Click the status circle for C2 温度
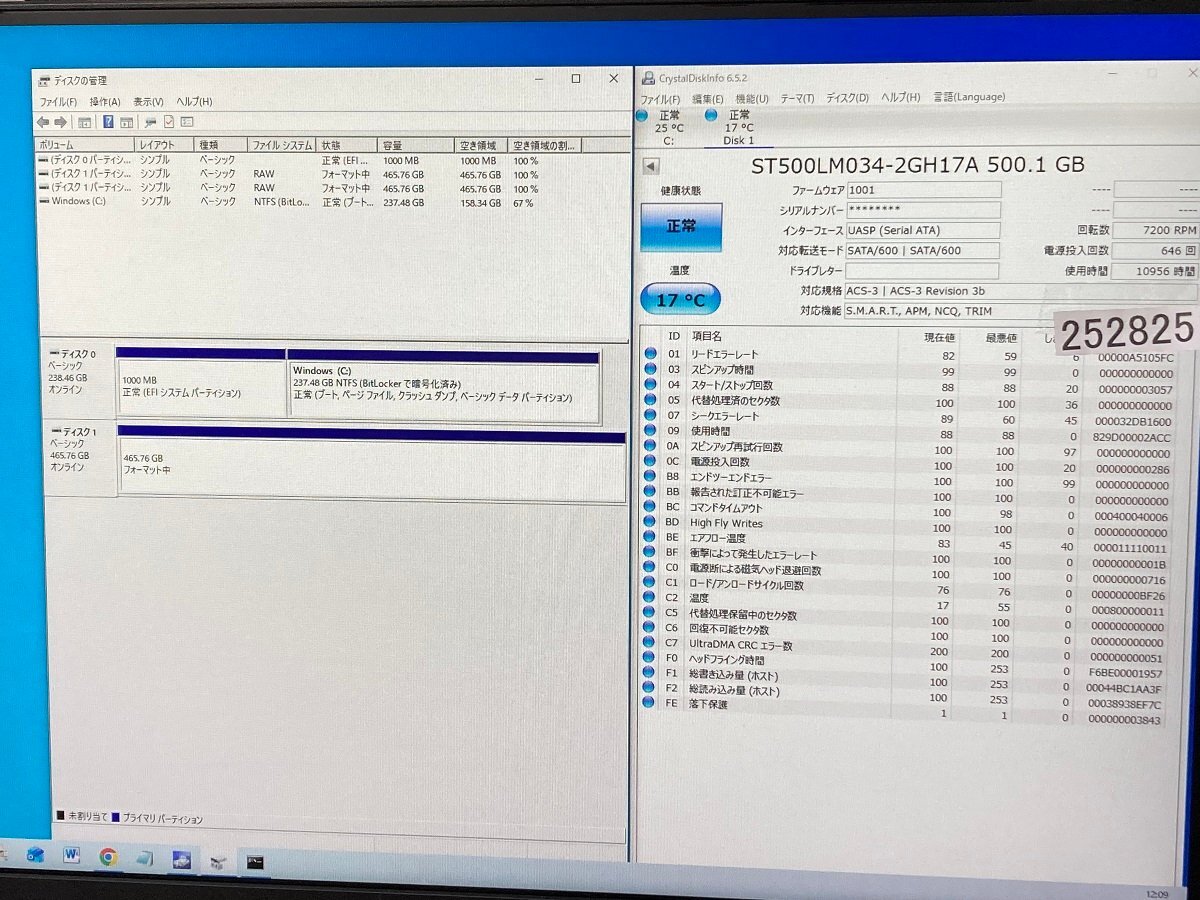Viewport: 1200px width, 900px height. pyautogui.click(x=650, y=598)
